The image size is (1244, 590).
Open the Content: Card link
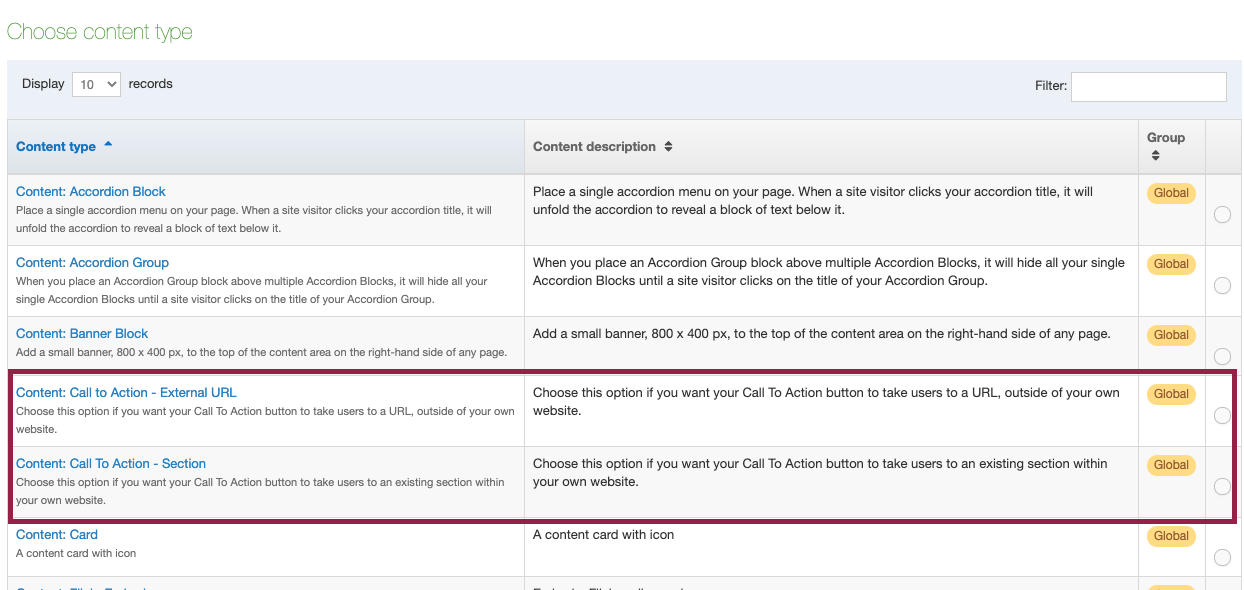pos(57,534)
